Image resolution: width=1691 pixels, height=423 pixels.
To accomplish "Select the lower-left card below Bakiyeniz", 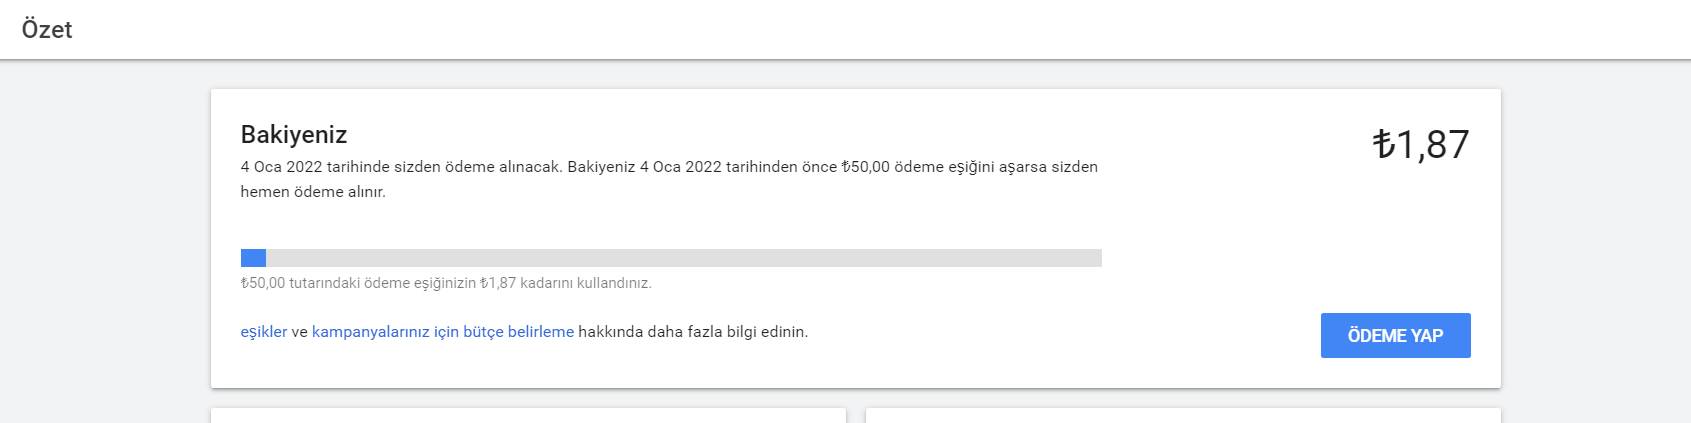I will (x=528, y=415).
